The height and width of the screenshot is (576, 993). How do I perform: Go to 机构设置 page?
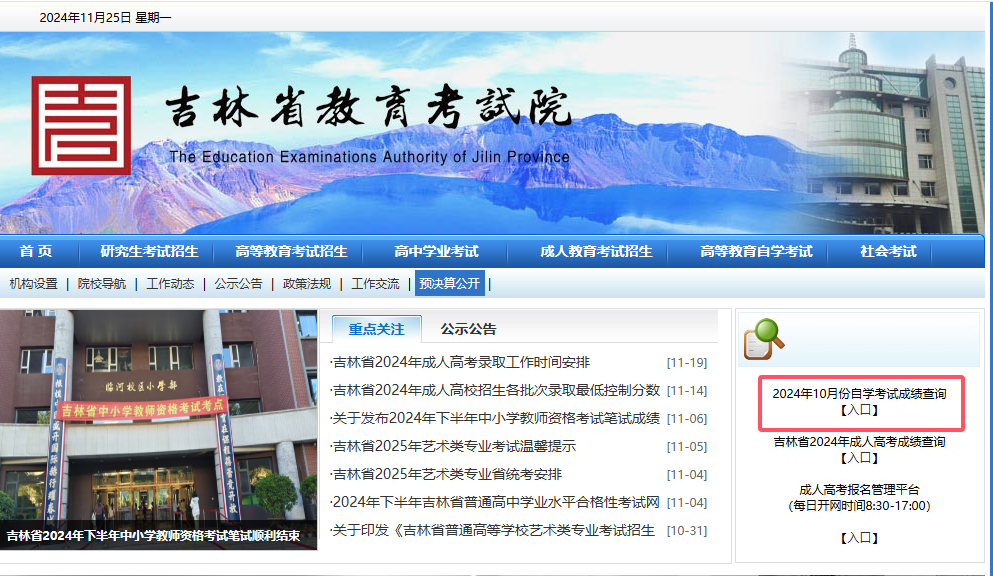[x=34, y=284]
